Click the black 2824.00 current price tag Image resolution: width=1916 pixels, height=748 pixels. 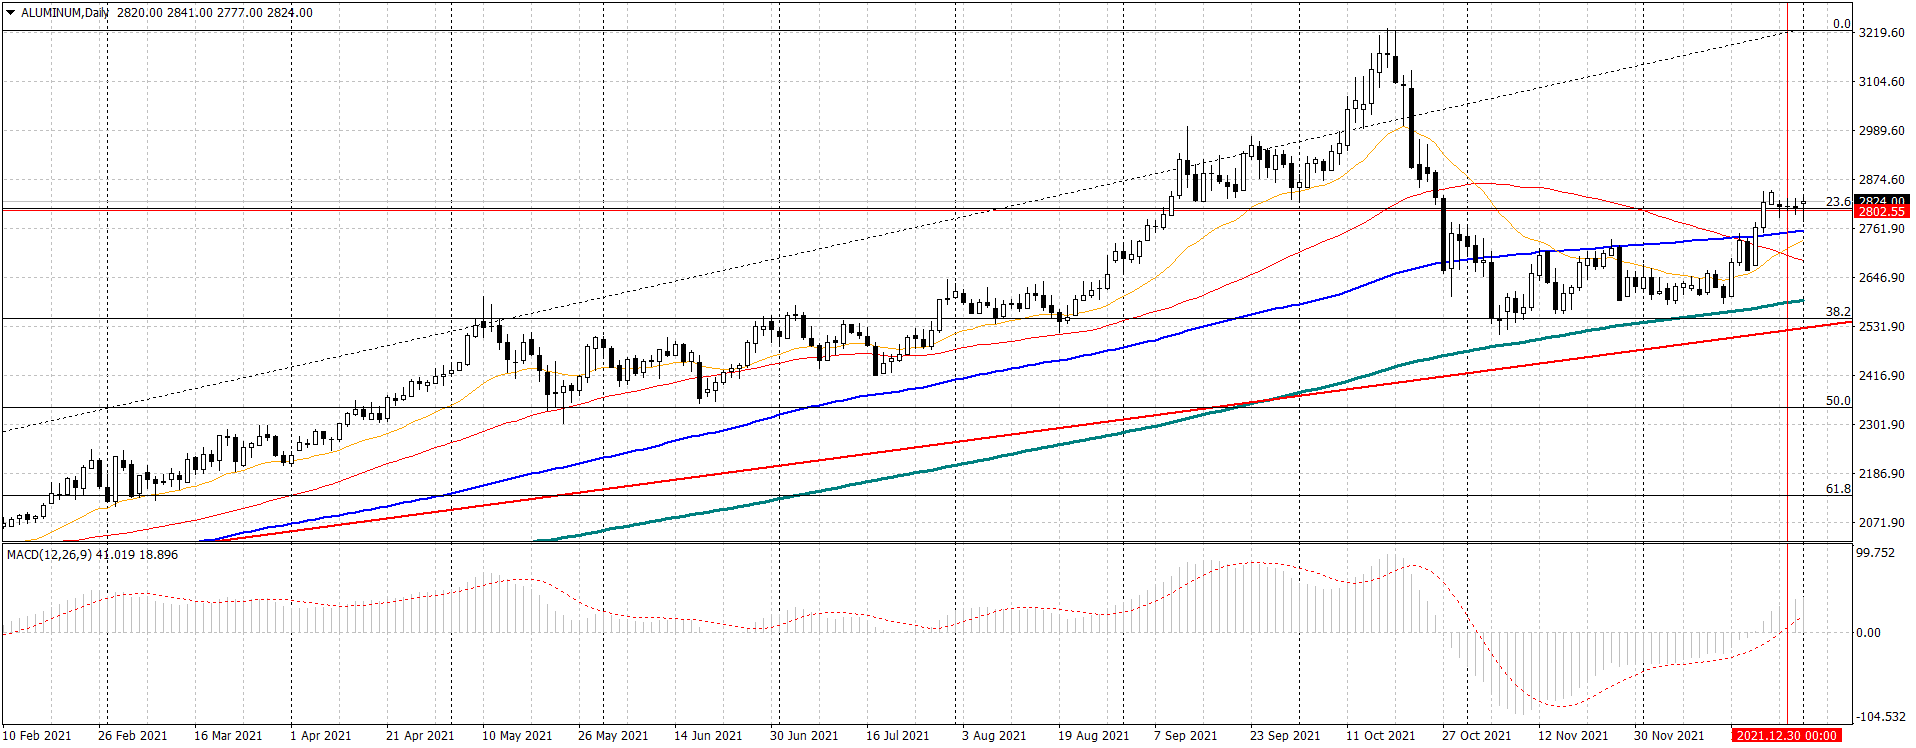tap(1881, 200)
